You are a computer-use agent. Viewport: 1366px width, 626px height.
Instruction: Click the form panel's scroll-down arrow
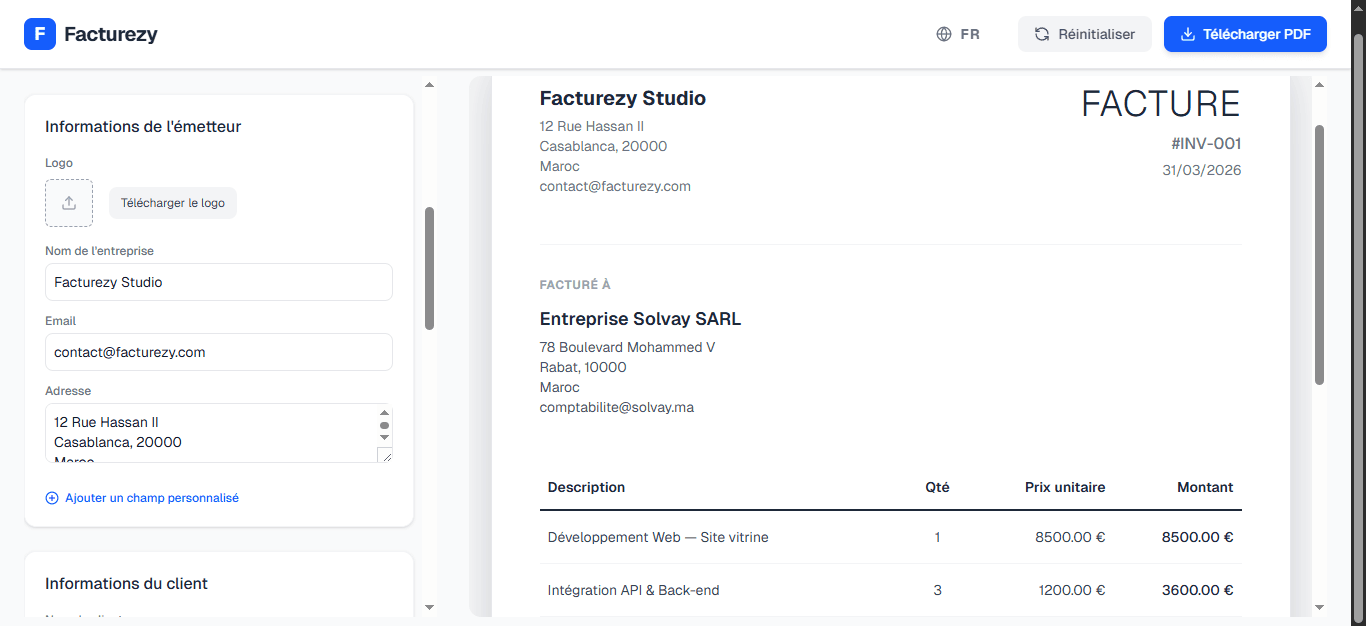pos(430,606)
